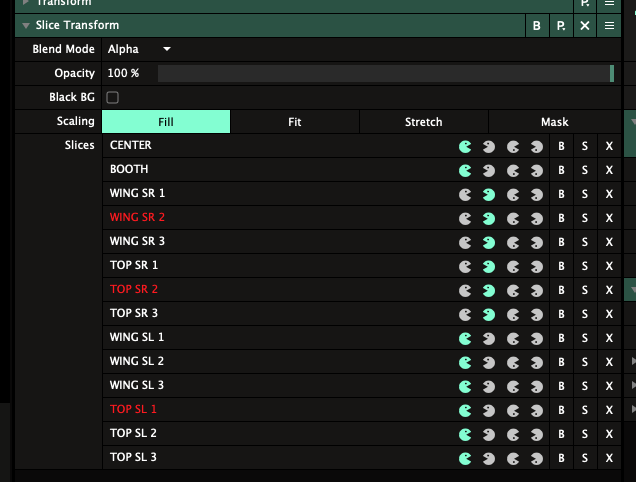Open the Slice Transform hamburger menu icon
The height and width of the screenshot is (482, 636).
click(609, 25)
